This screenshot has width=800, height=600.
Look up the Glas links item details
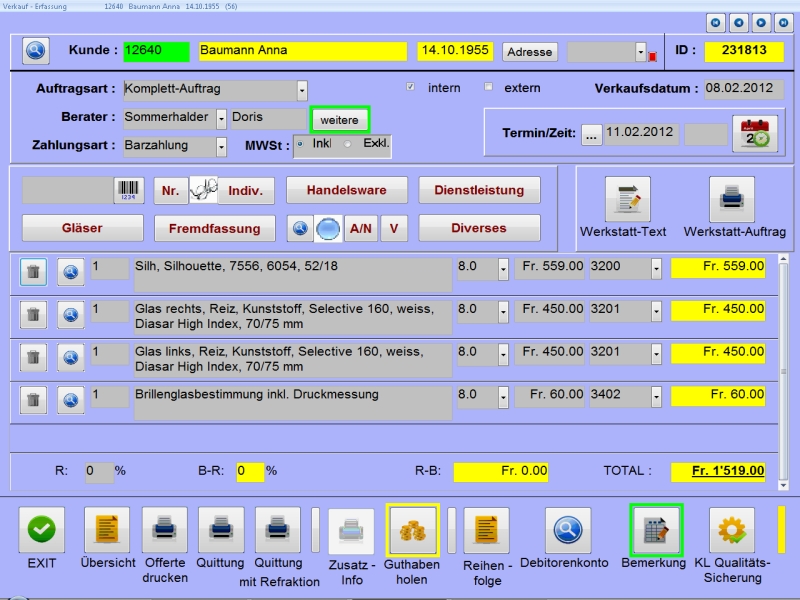(70, 357)
